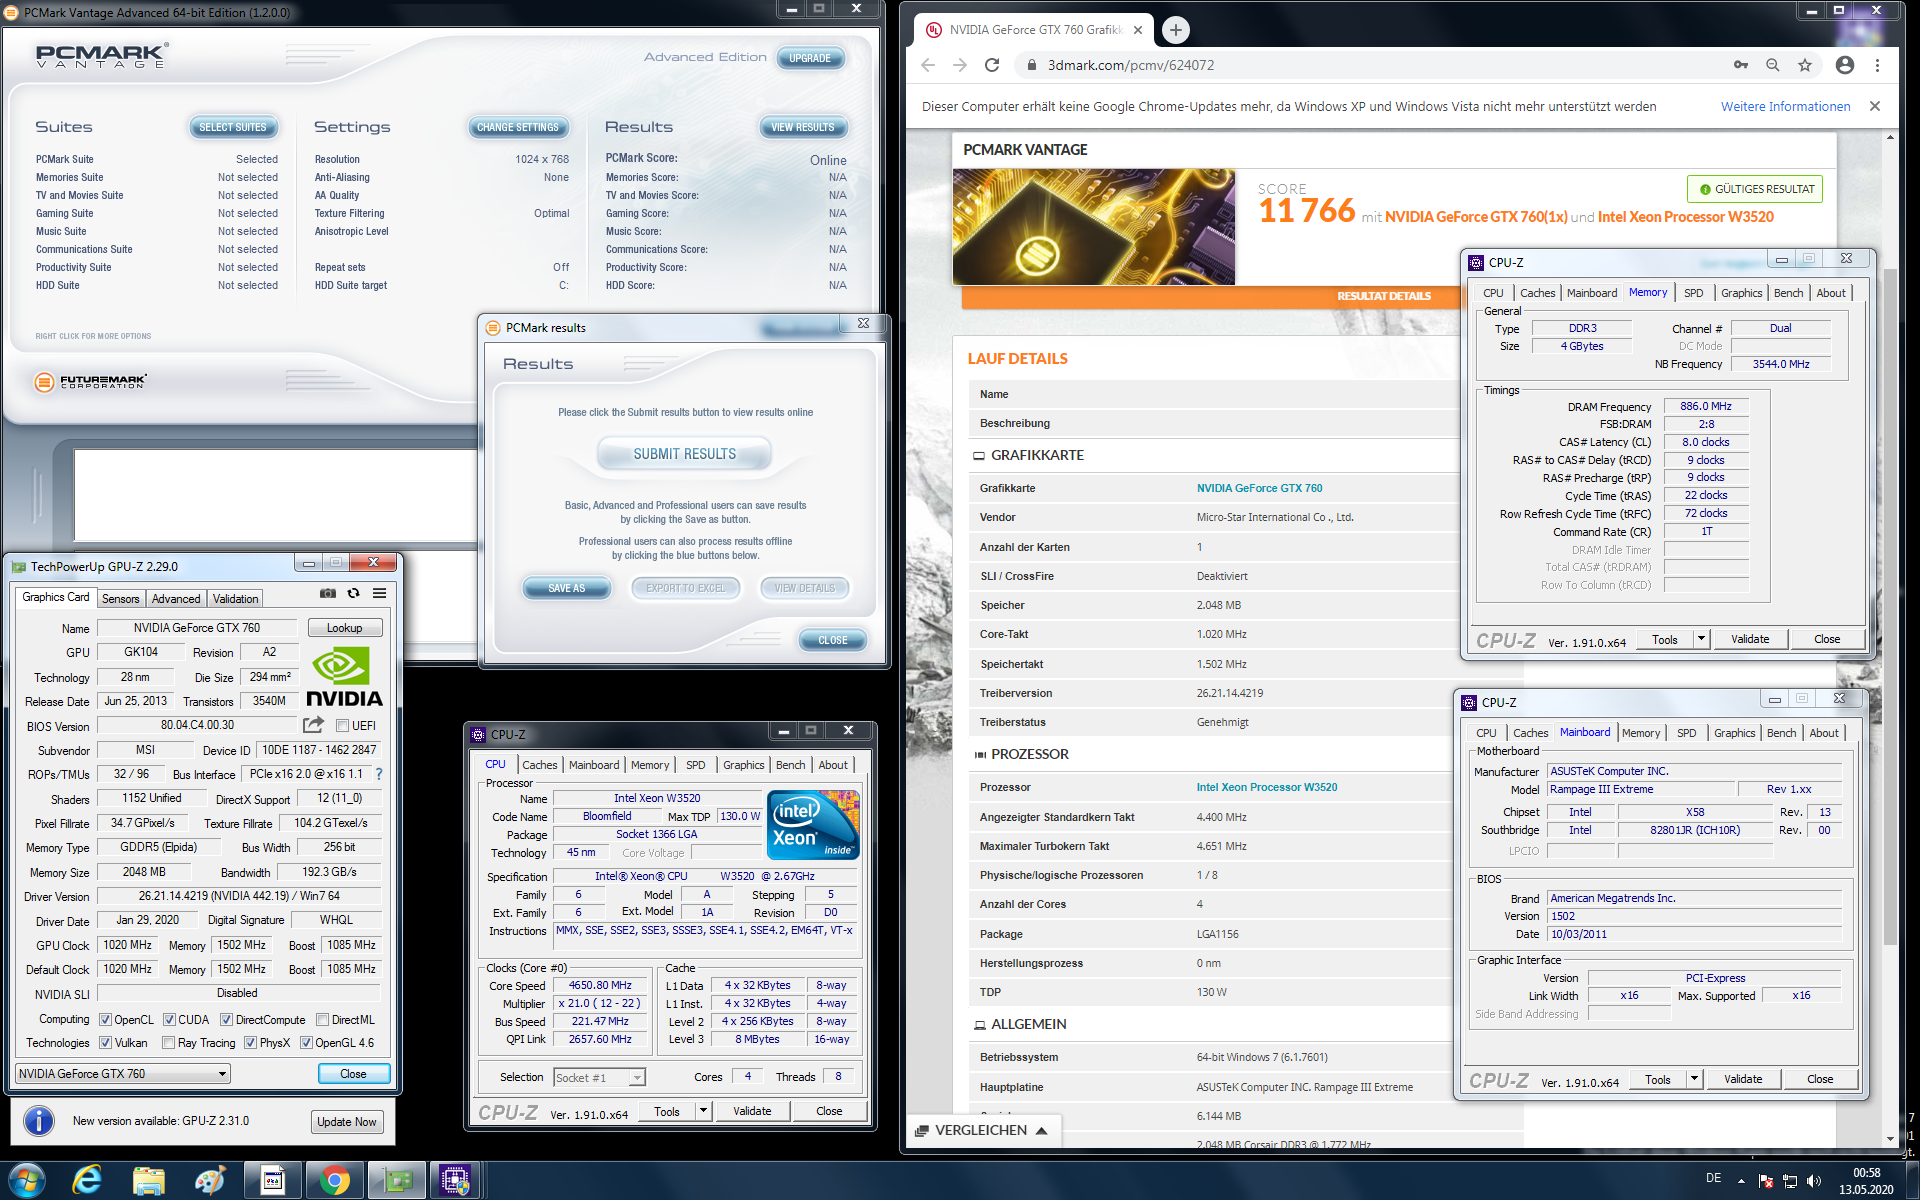The height and width of the screenshot is (1200, 1920).
Task: Click the blue info icon for new GPU-Z version
Action: [x=39, y=1120]
